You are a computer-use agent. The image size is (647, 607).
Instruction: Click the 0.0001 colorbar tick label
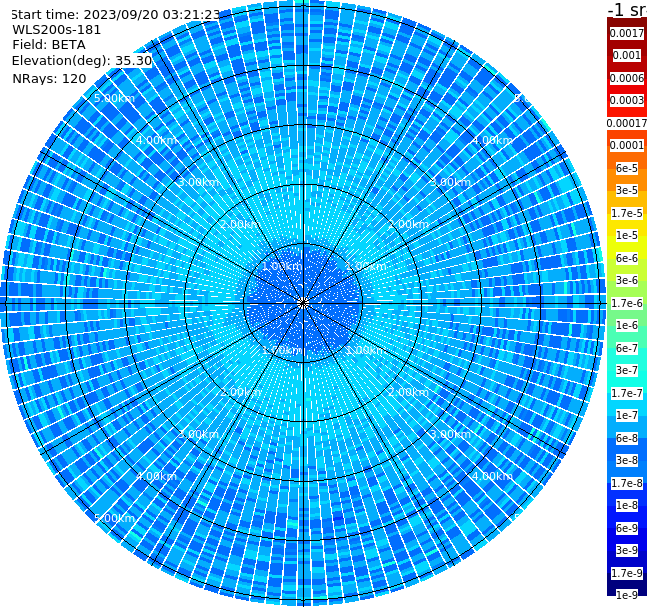click(x=627, y=145)
